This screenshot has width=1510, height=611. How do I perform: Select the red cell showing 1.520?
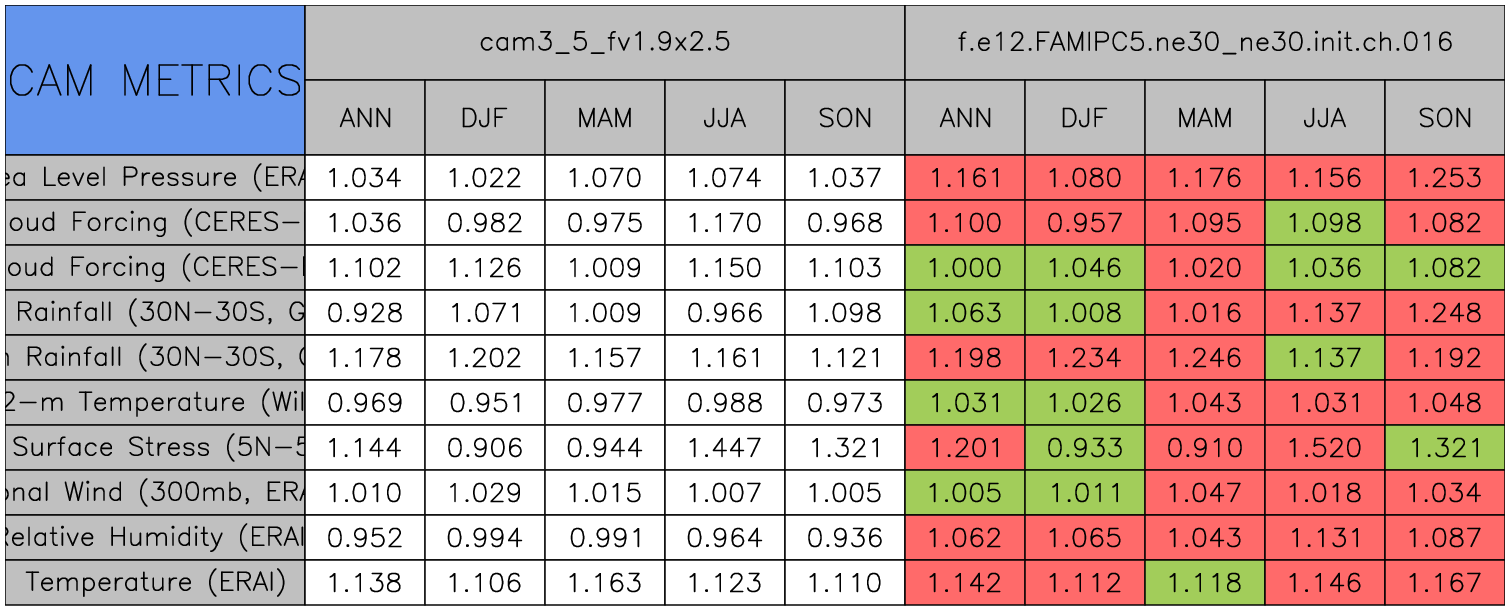click(1325, 448)
